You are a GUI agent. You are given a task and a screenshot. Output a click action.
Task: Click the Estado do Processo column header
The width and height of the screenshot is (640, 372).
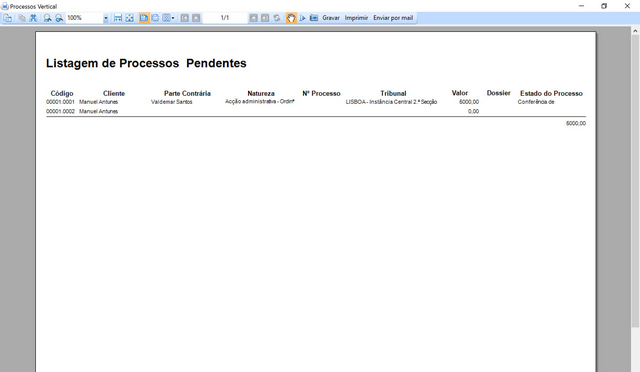click(x=551, y=94)
